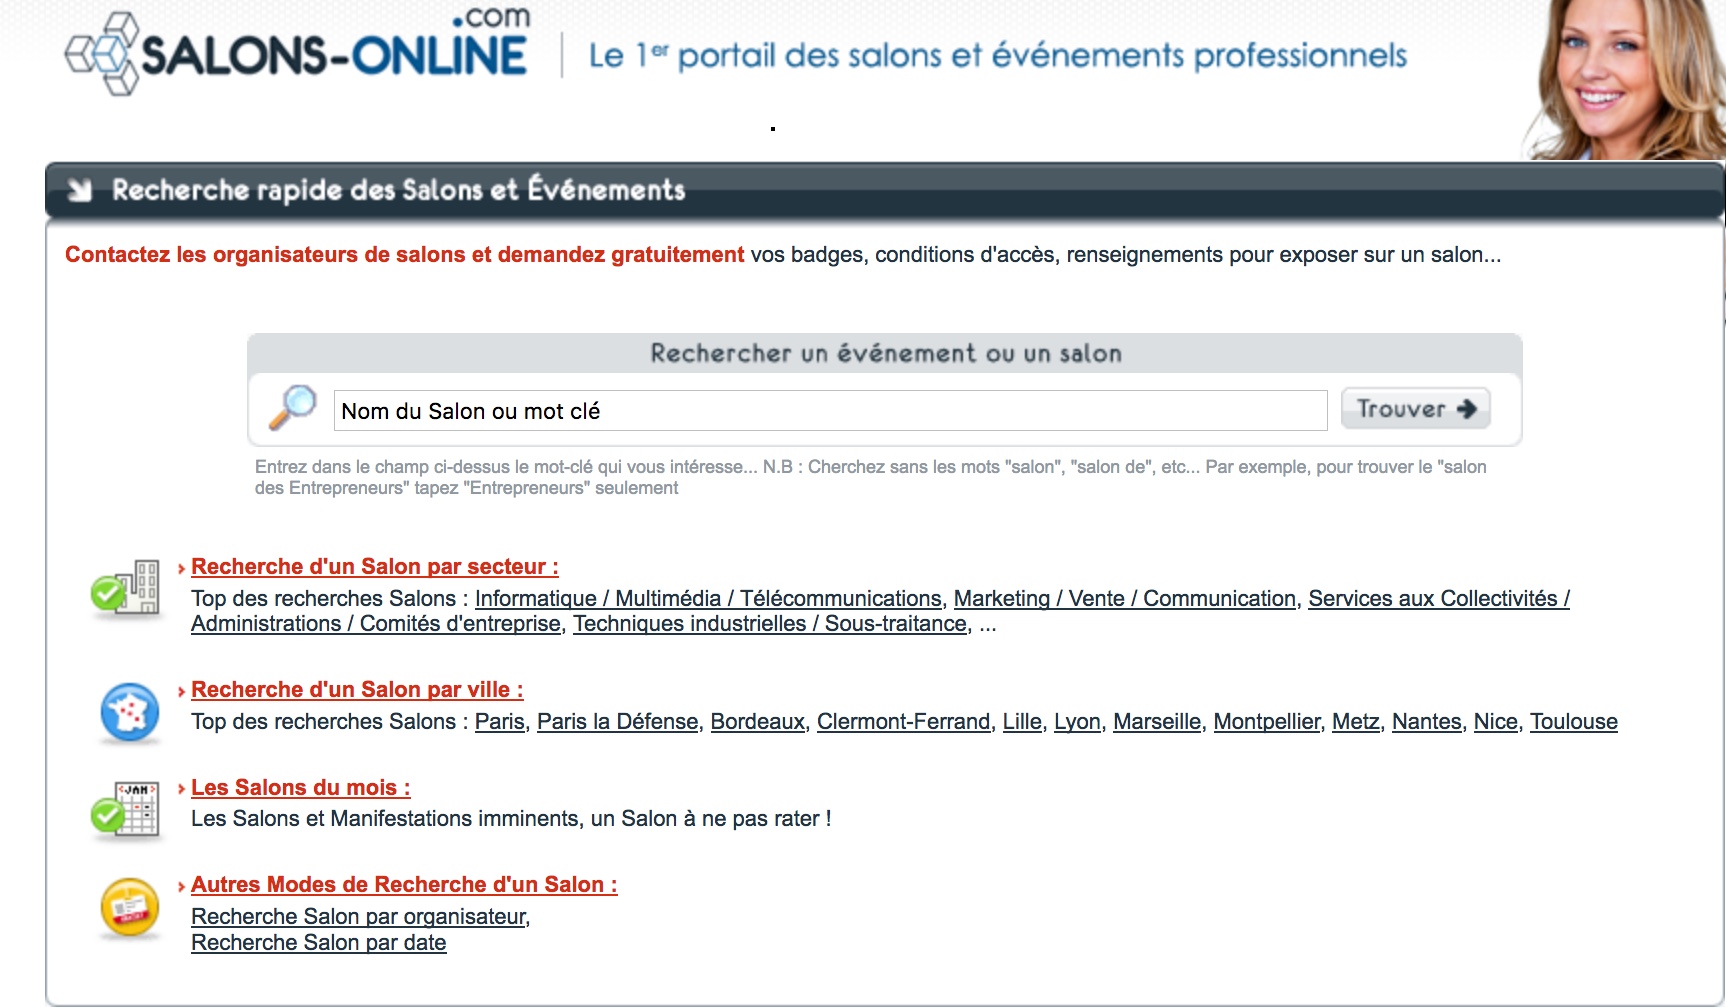Click the magnifying glass search icon
The width and height of the screenshot is (1726, 1008).
click(x=293, y=407)
